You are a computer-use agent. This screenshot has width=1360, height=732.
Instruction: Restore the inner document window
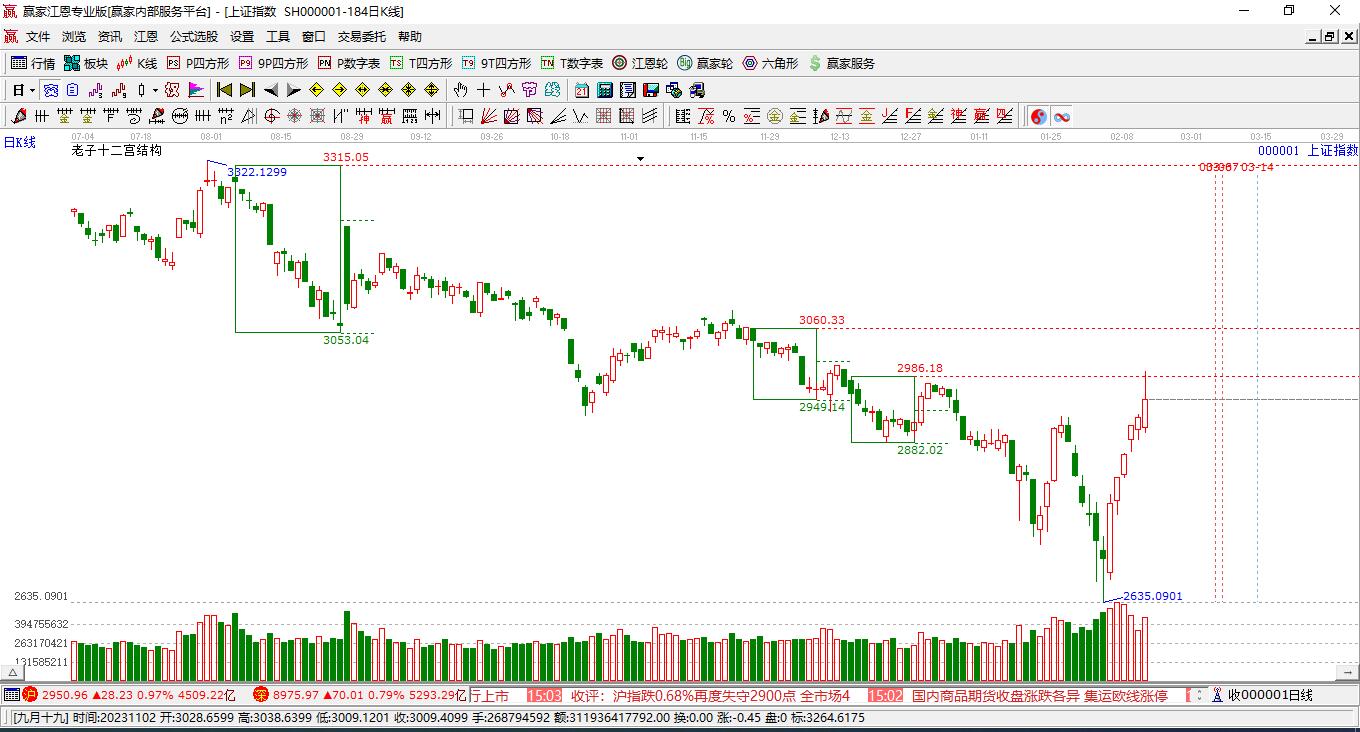click(x=1329, y=36)
